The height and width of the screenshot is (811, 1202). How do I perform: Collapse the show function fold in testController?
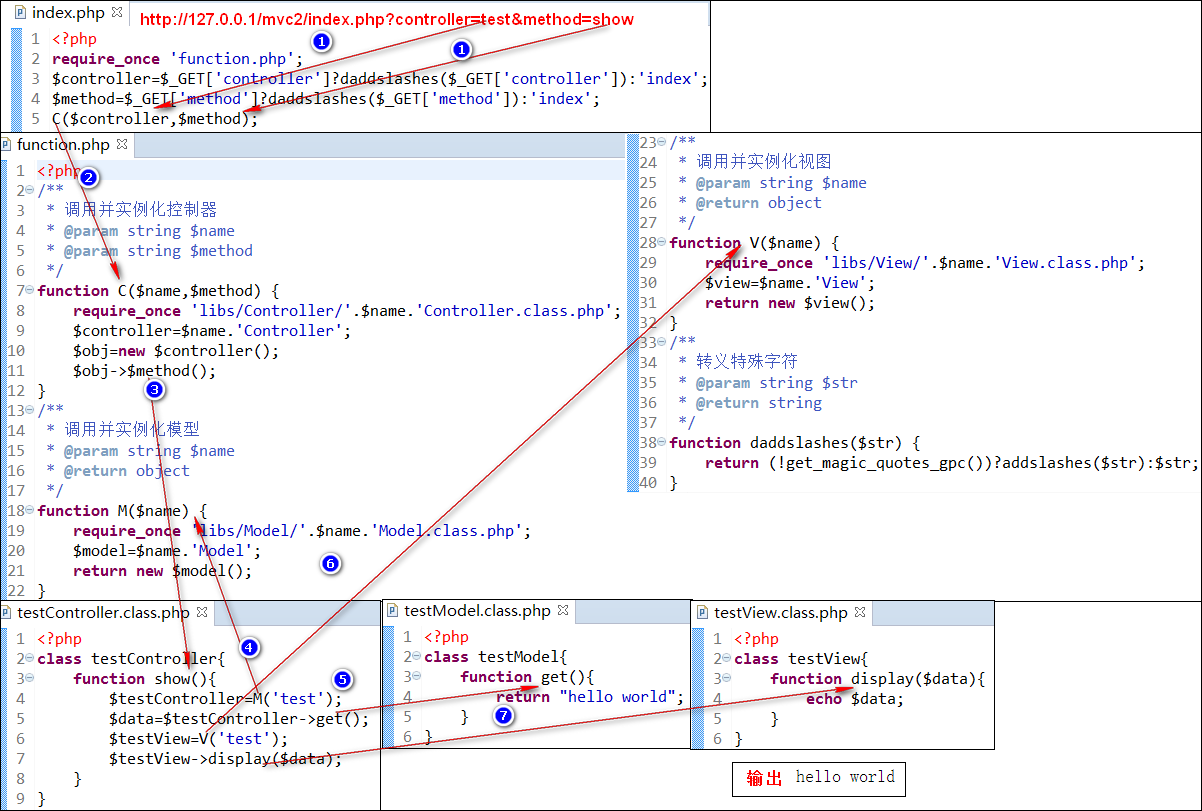30,679
